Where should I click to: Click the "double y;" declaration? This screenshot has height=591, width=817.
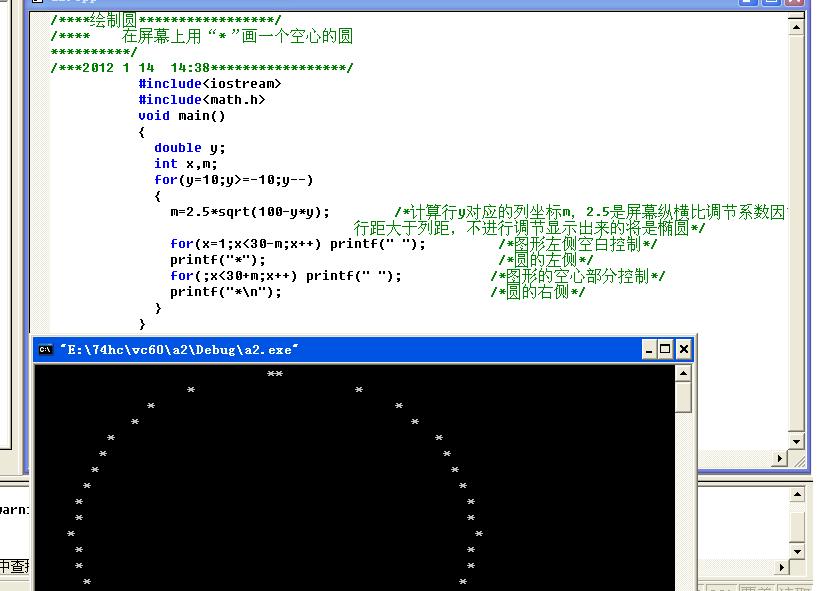coord(190,148)
